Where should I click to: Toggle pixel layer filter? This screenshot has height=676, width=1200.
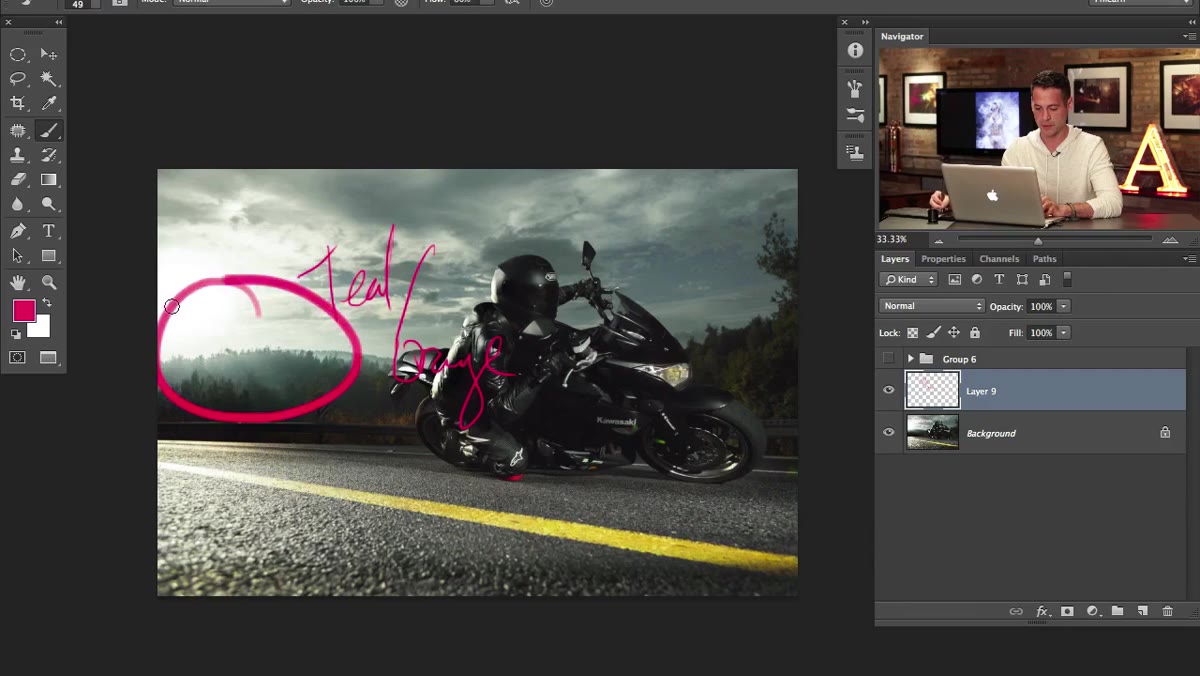point(954,280)
